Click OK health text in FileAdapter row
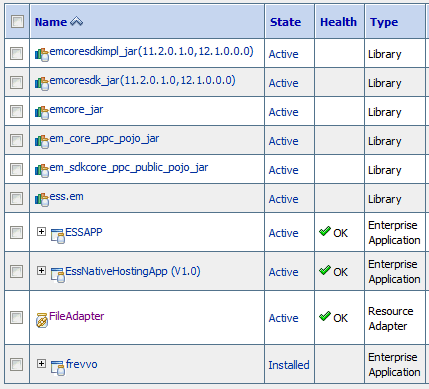 coord(340,318)
